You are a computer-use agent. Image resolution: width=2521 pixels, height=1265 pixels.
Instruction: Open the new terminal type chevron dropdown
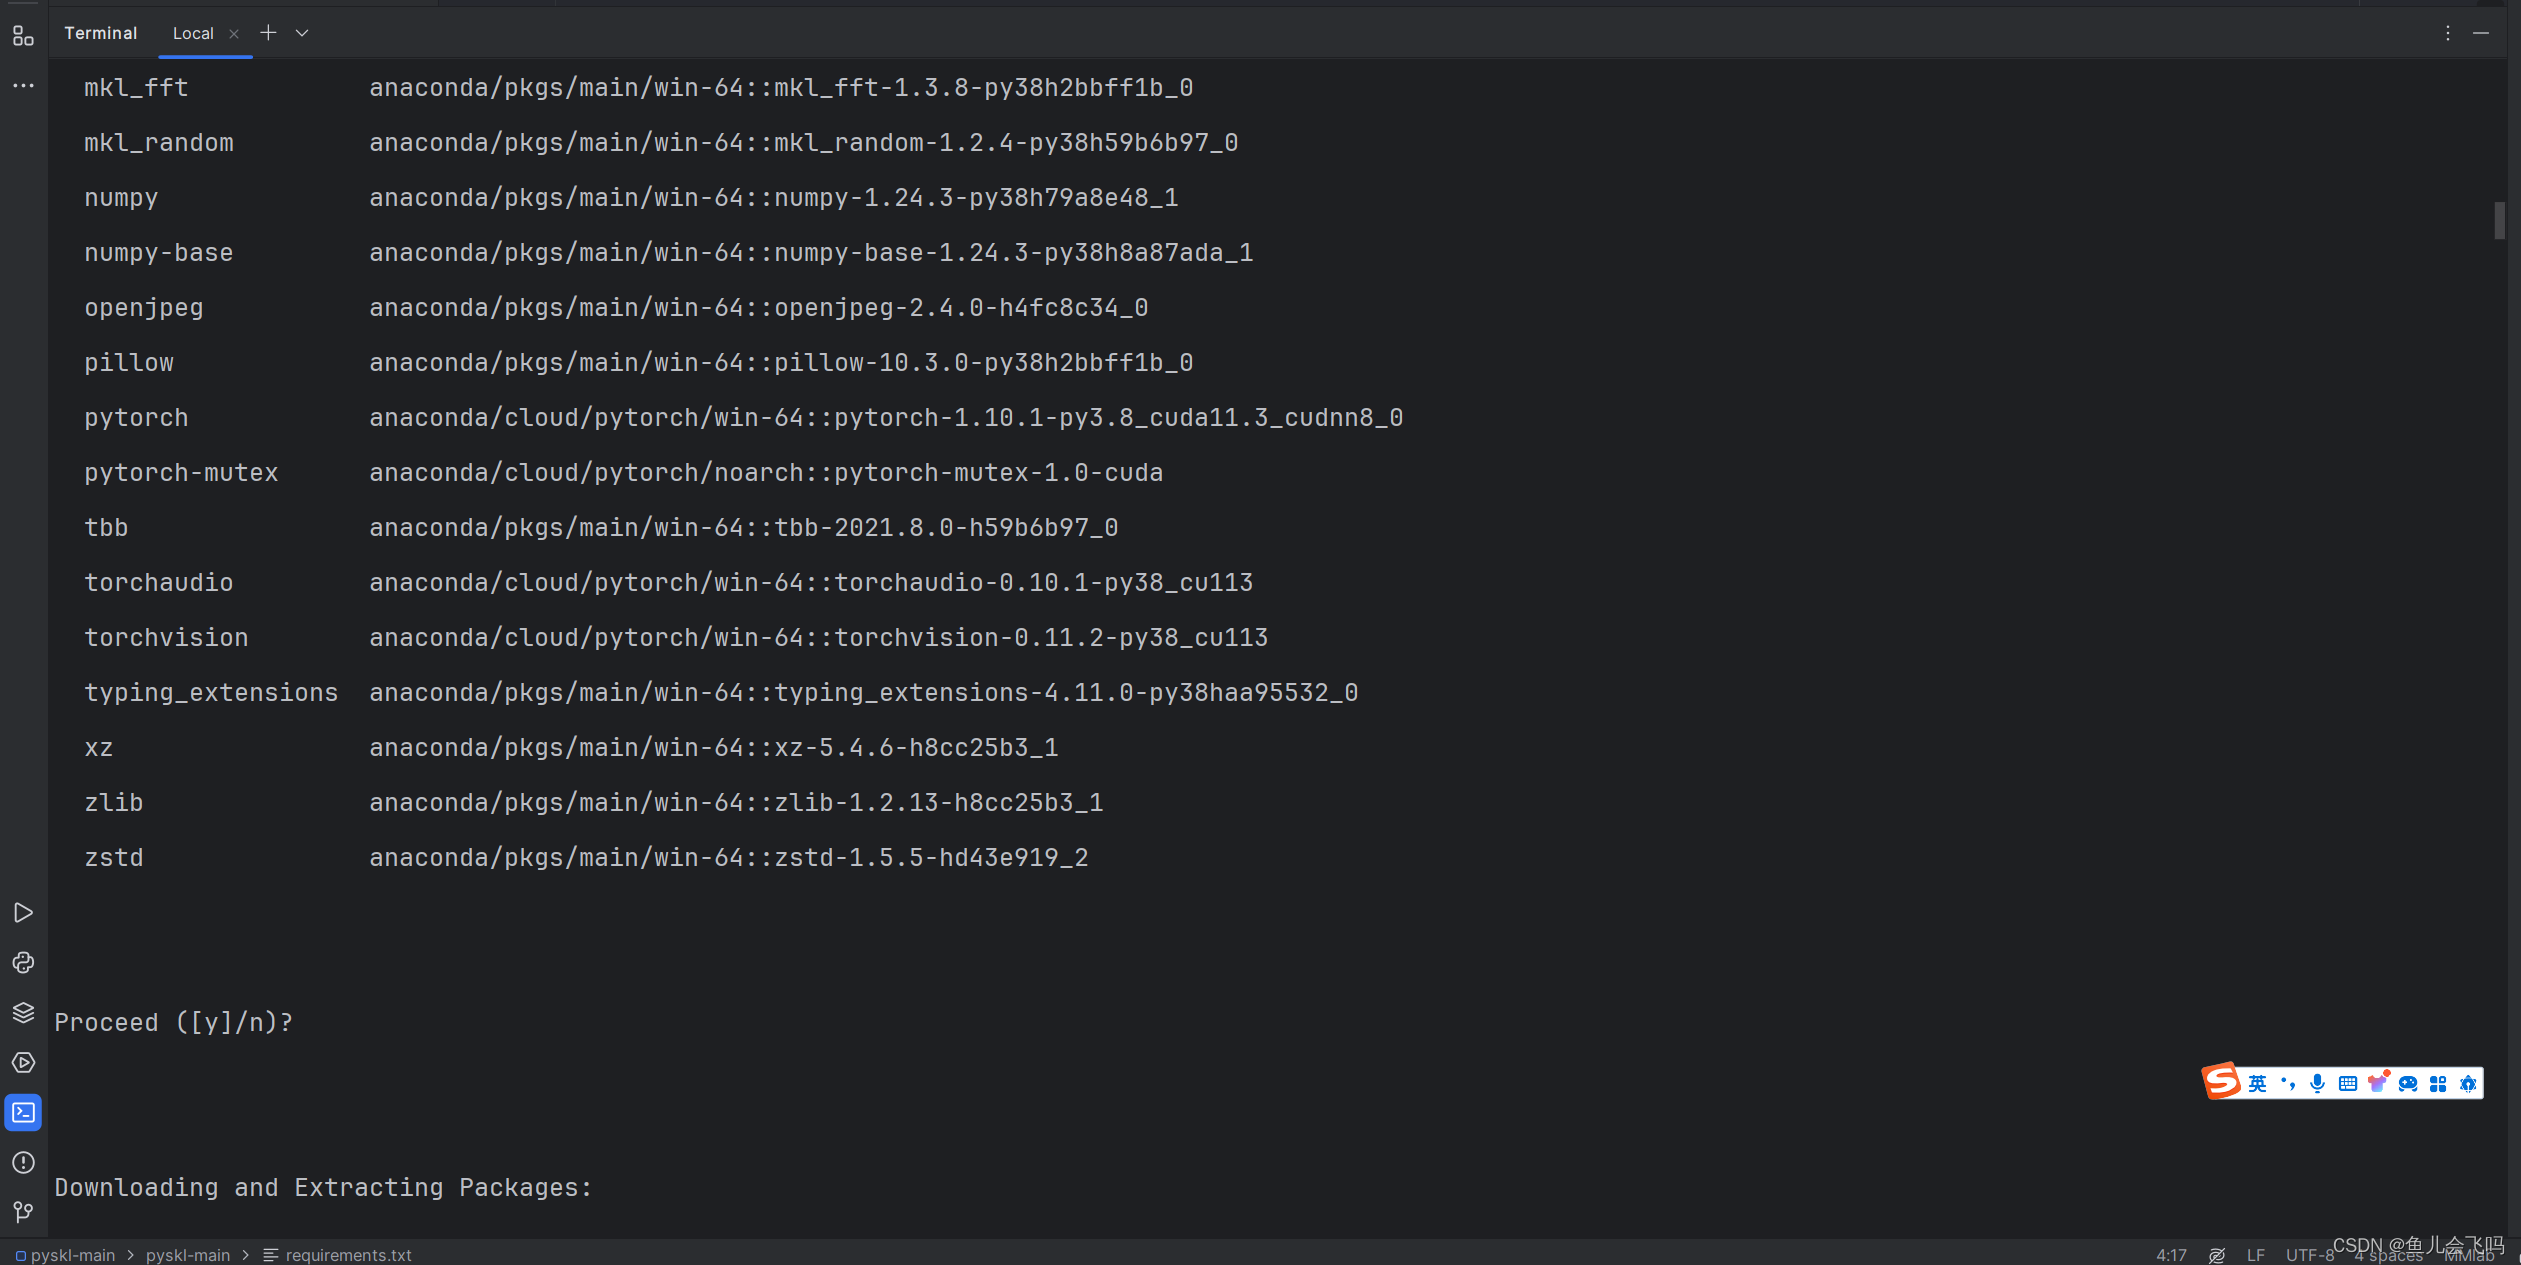click(302, 32)
